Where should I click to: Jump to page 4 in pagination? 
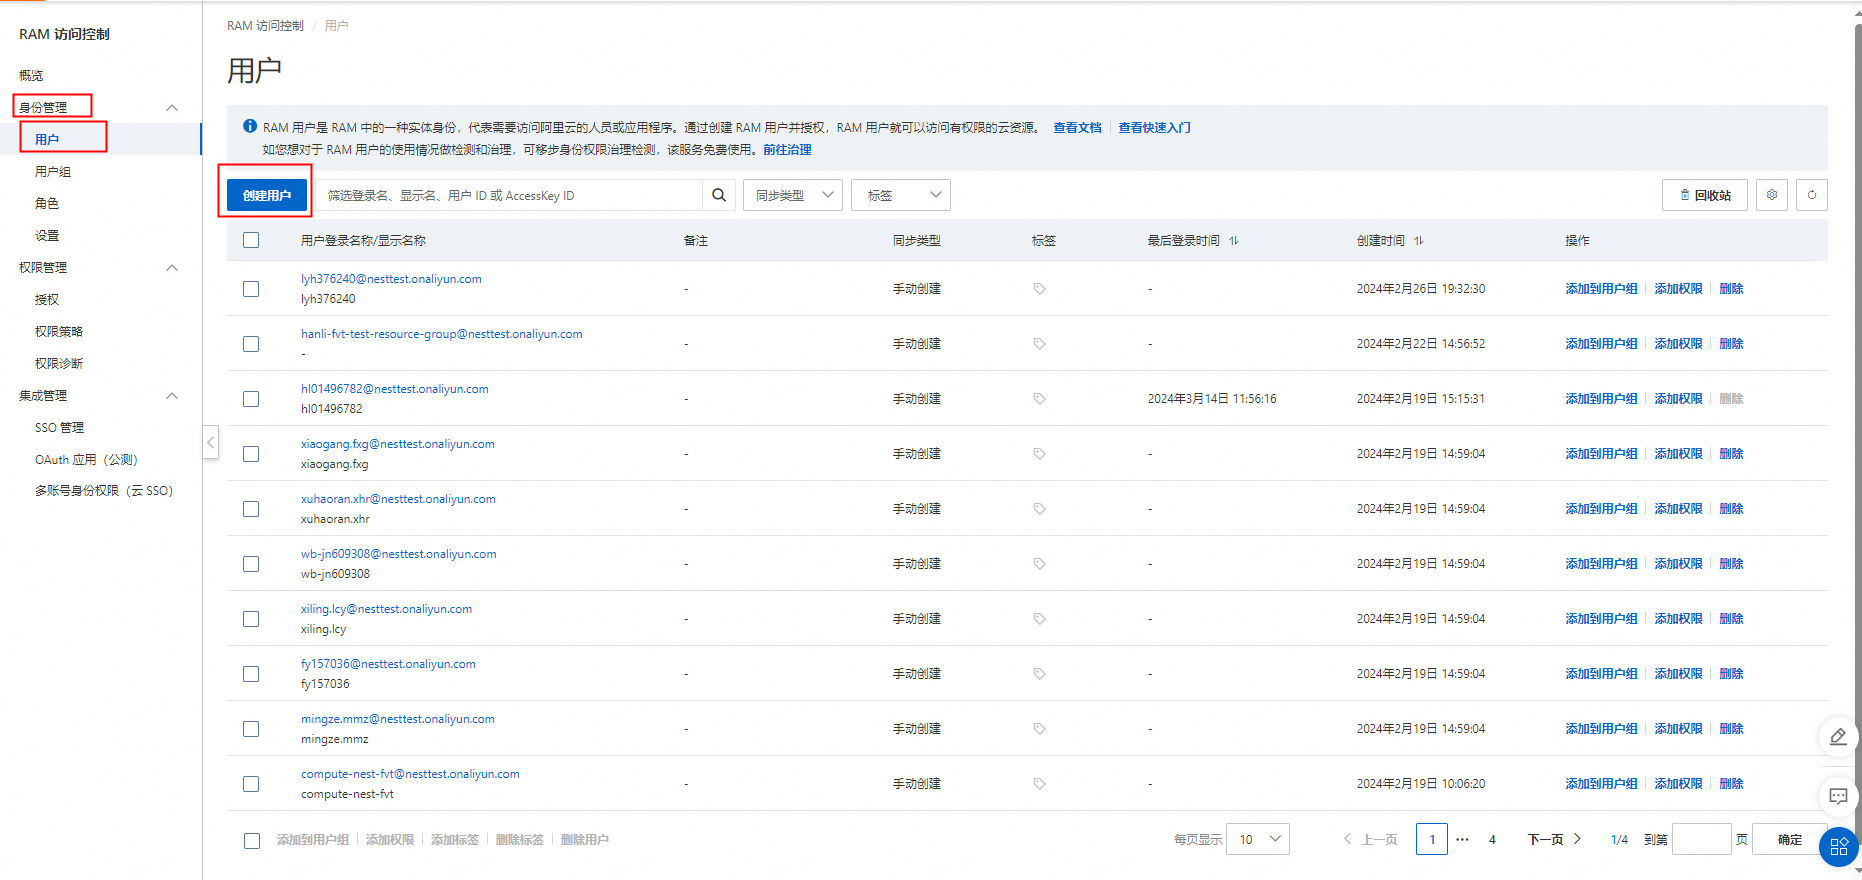[1492, 840]
